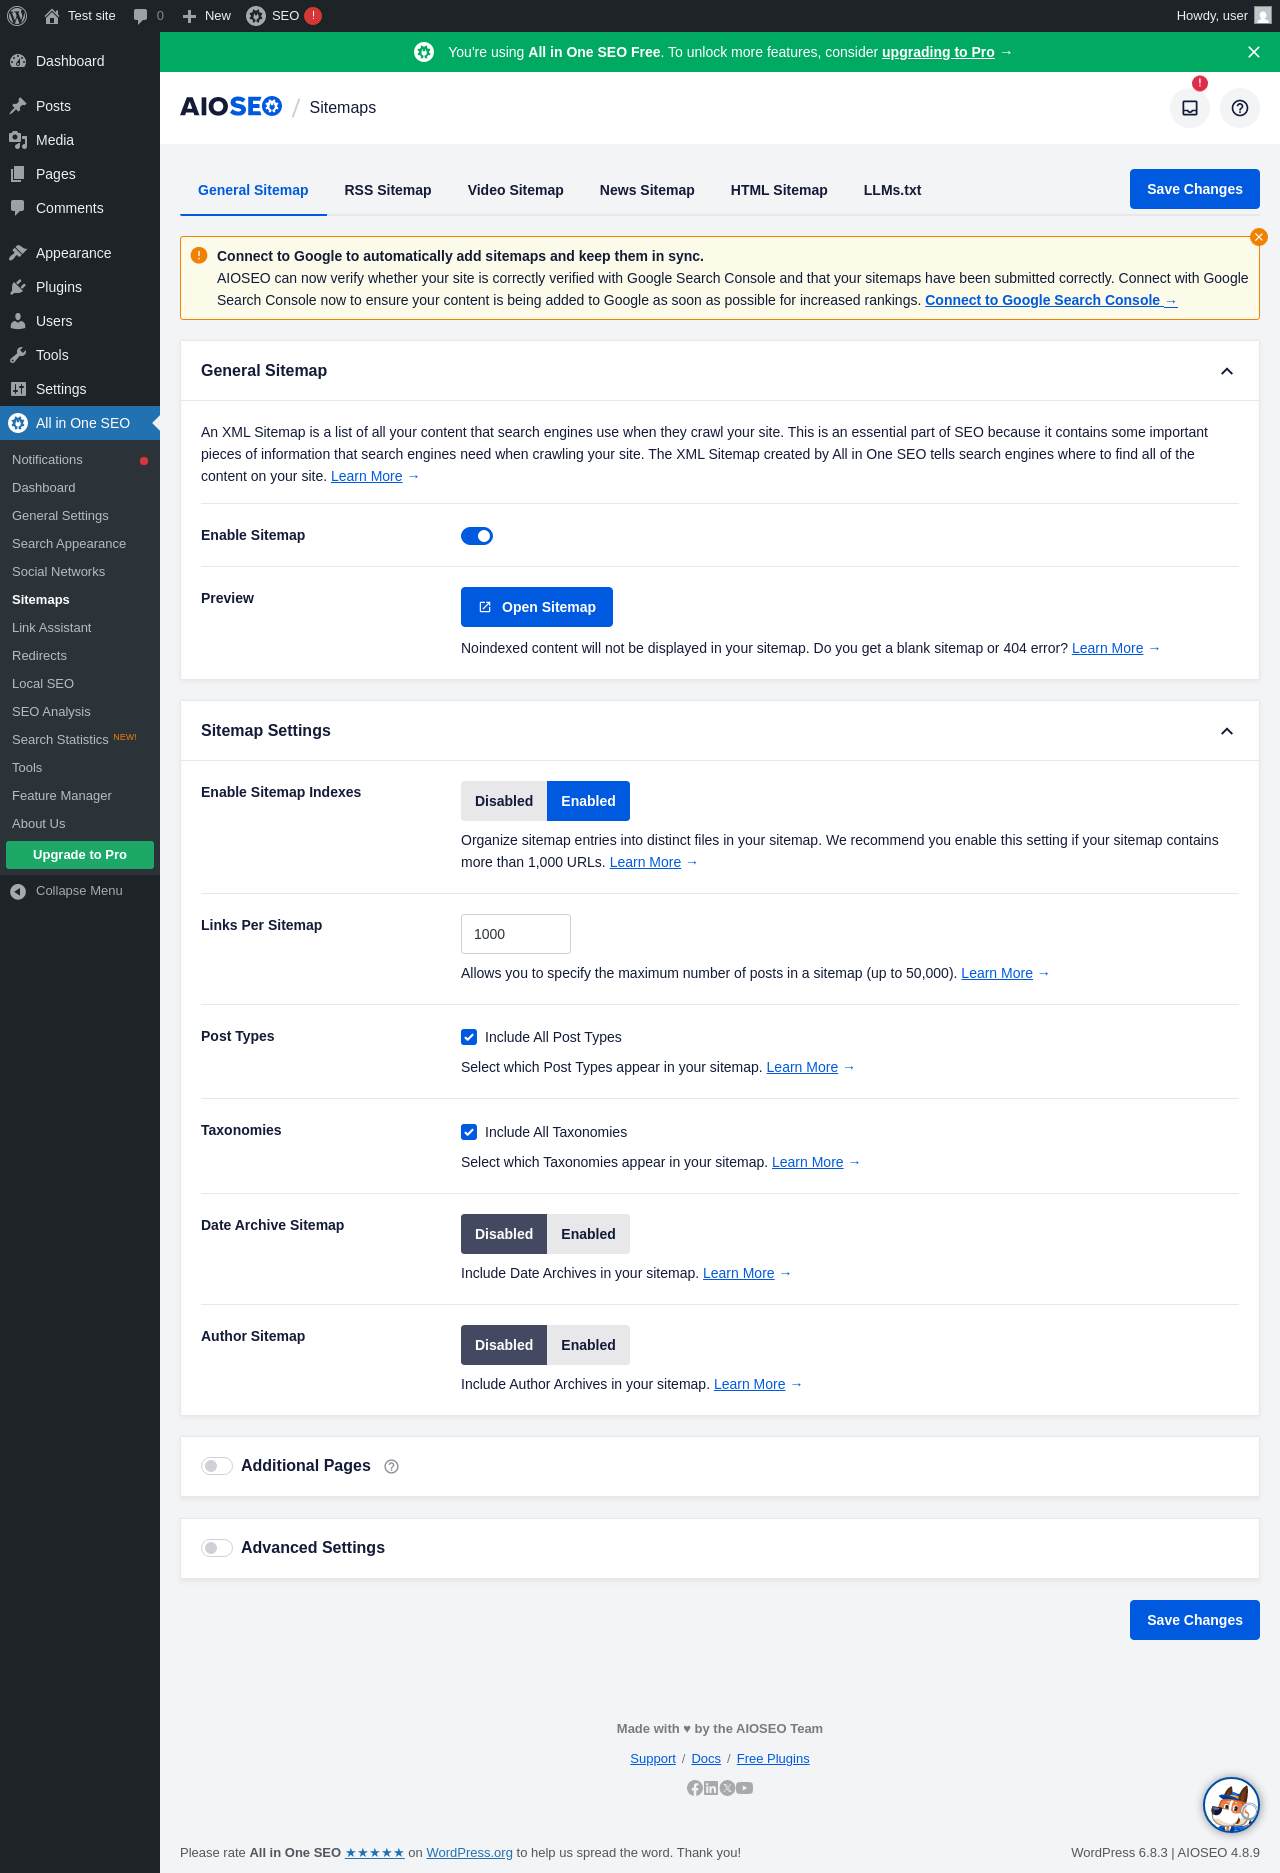The image size is (1280, 1873).
Task: Dismiss the Google Search Console notice
Action: tap(1259, 237)
